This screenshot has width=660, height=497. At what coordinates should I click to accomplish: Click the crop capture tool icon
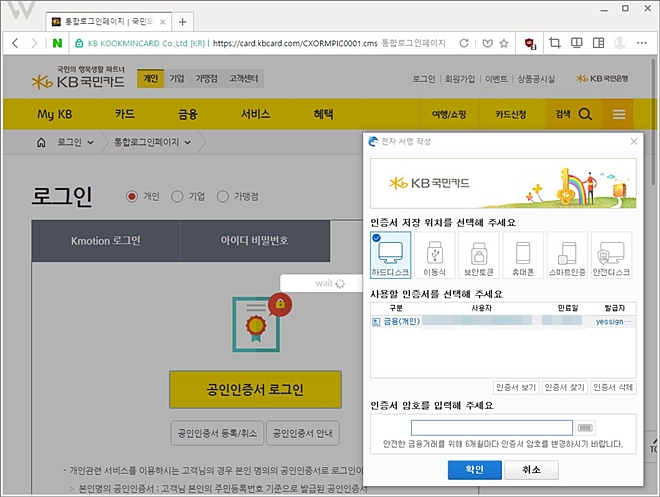pos(555,43)
